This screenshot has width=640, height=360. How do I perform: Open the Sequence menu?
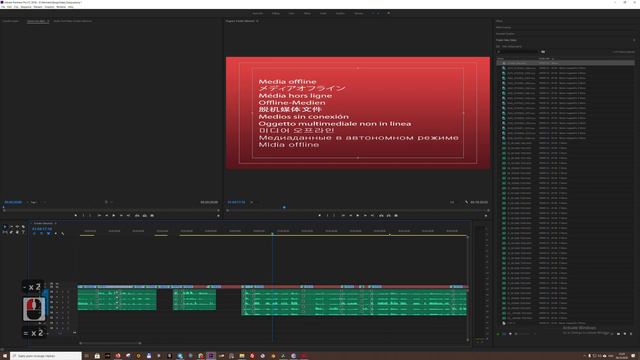pos(26,7)
